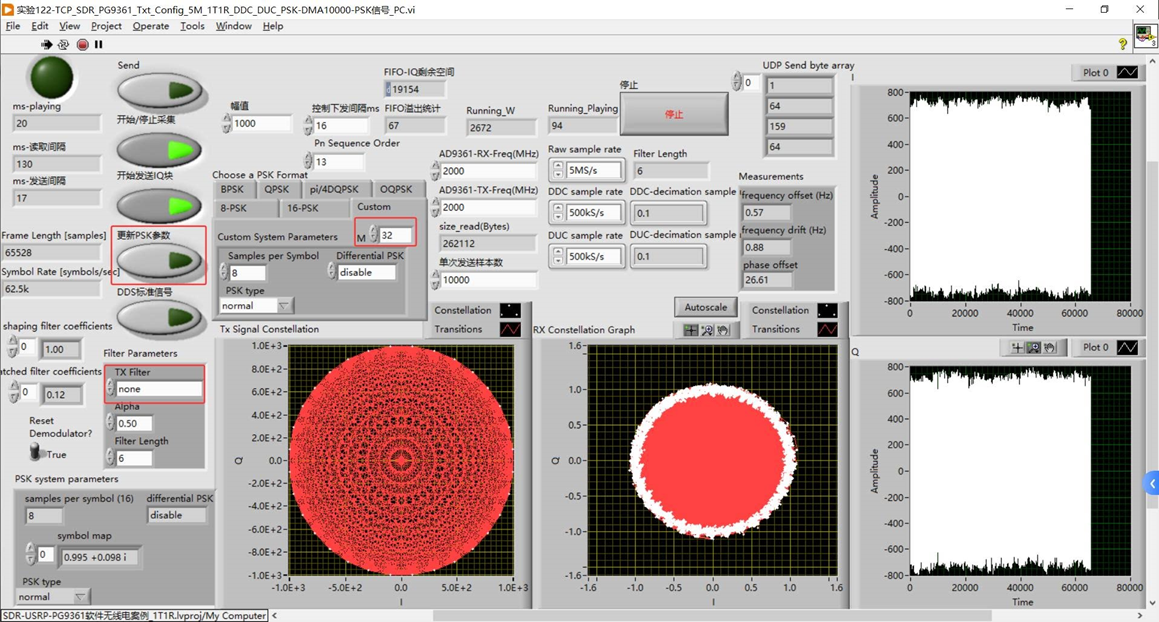1159x622 pixels.
Task: Click the Pn Sequence Order field showing 13
Action: pos(338,161)
